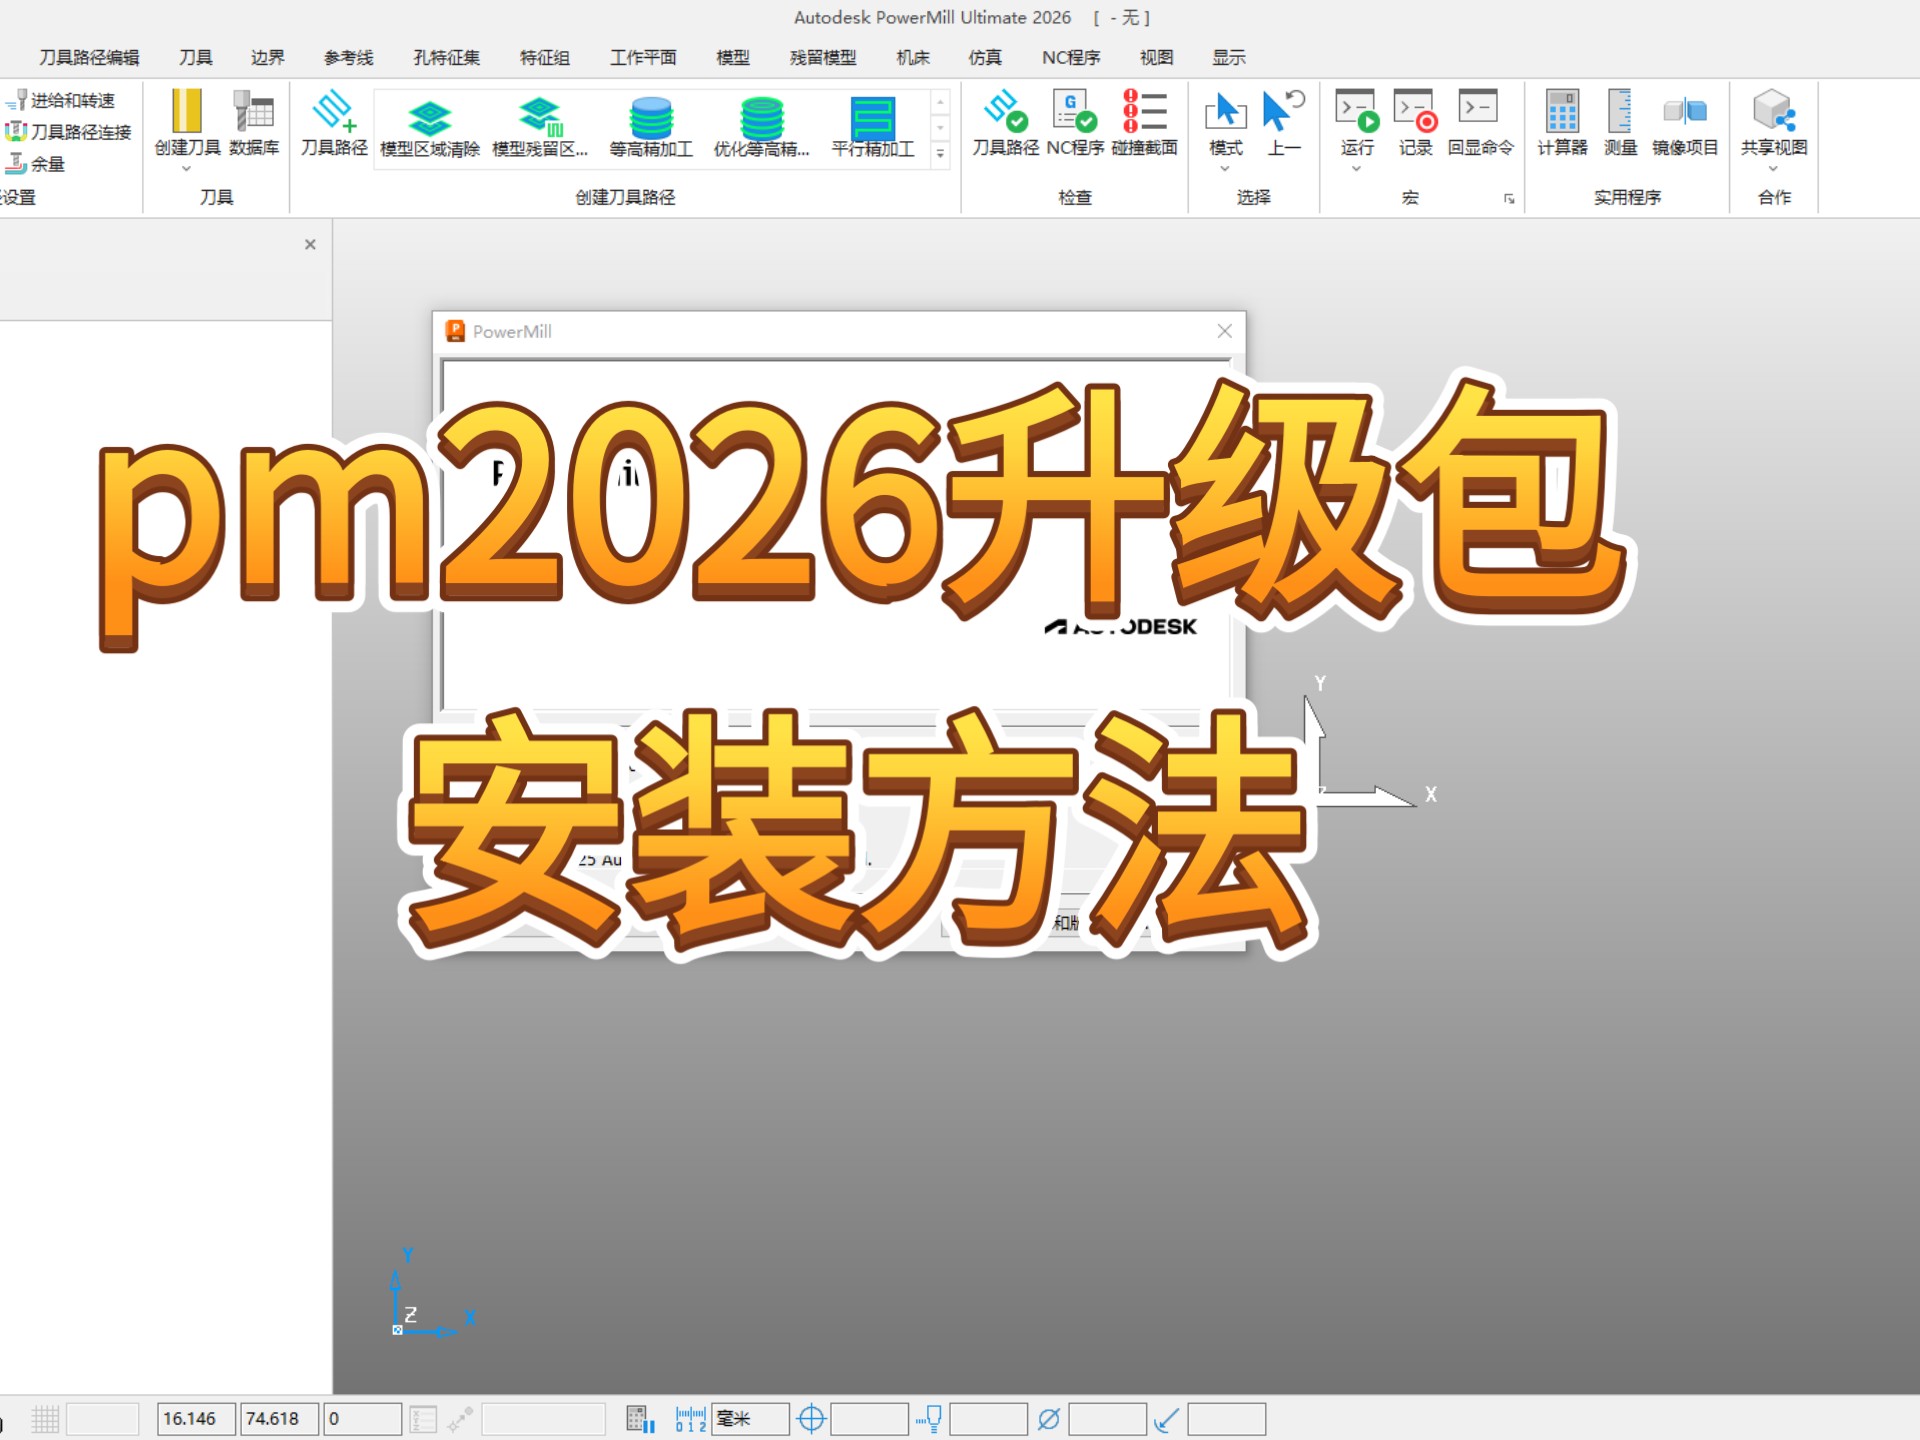Switch to the 刀具 ribbon tab
1920x1440 pixels.
click(196, 57)
